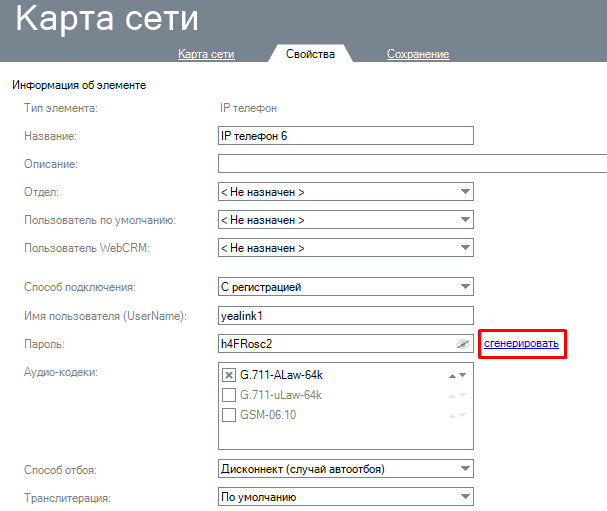
Task: Open the Транслитерация dropdown
Action: coord(345,497)
